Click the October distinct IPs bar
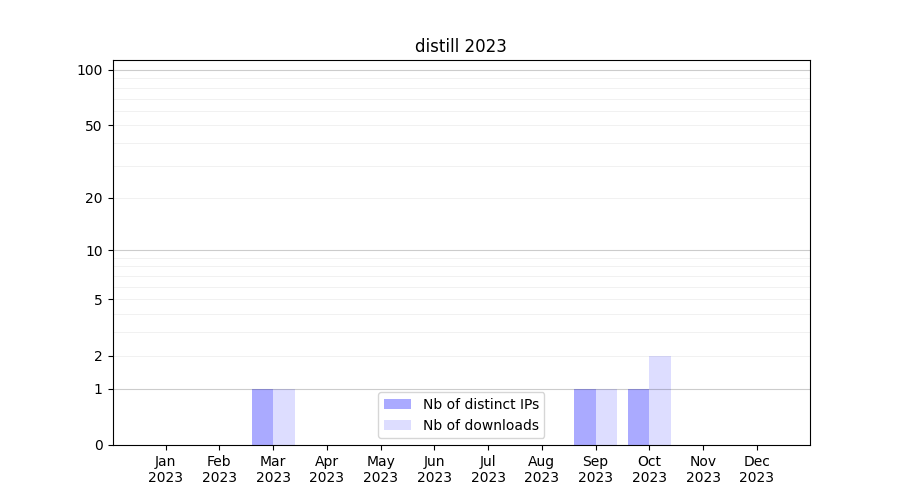This screenshot has width=900, height=500. [x=638, y=417]
